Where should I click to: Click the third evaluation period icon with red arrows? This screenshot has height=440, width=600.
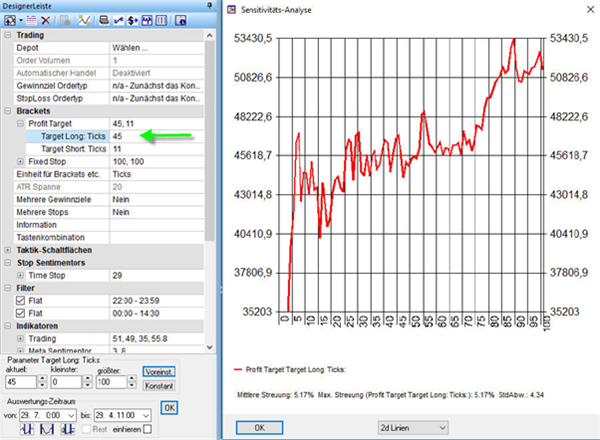(x=67, y=429)
